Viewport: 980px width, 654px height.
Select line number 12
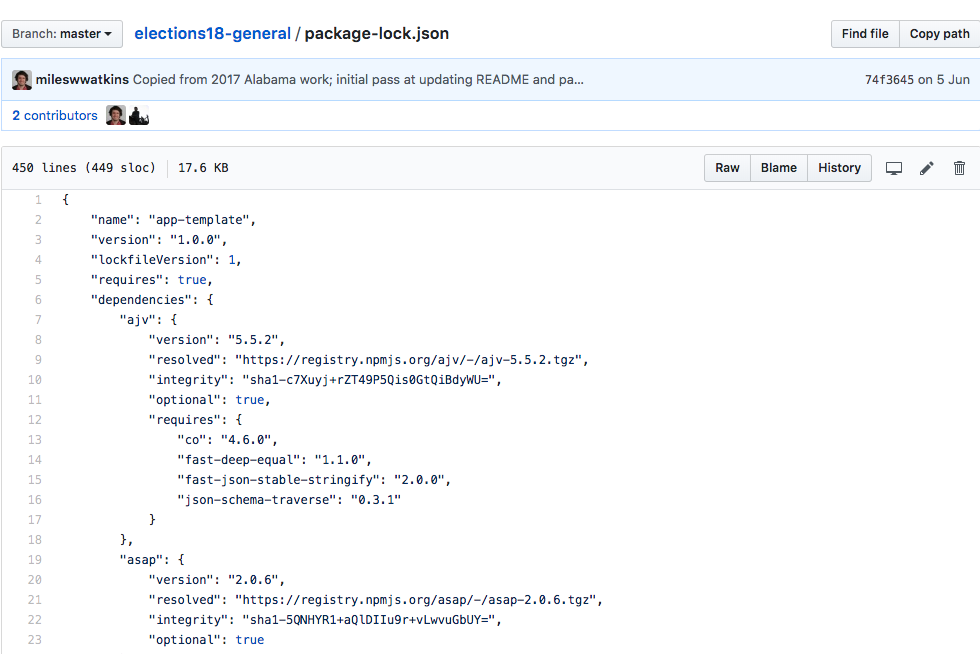point(34,420)
